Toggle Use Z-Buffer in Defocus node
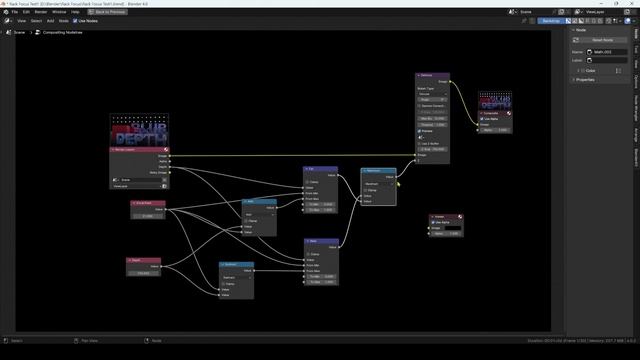The width and height of the screenshot is (640, 360). click(419, 144)
